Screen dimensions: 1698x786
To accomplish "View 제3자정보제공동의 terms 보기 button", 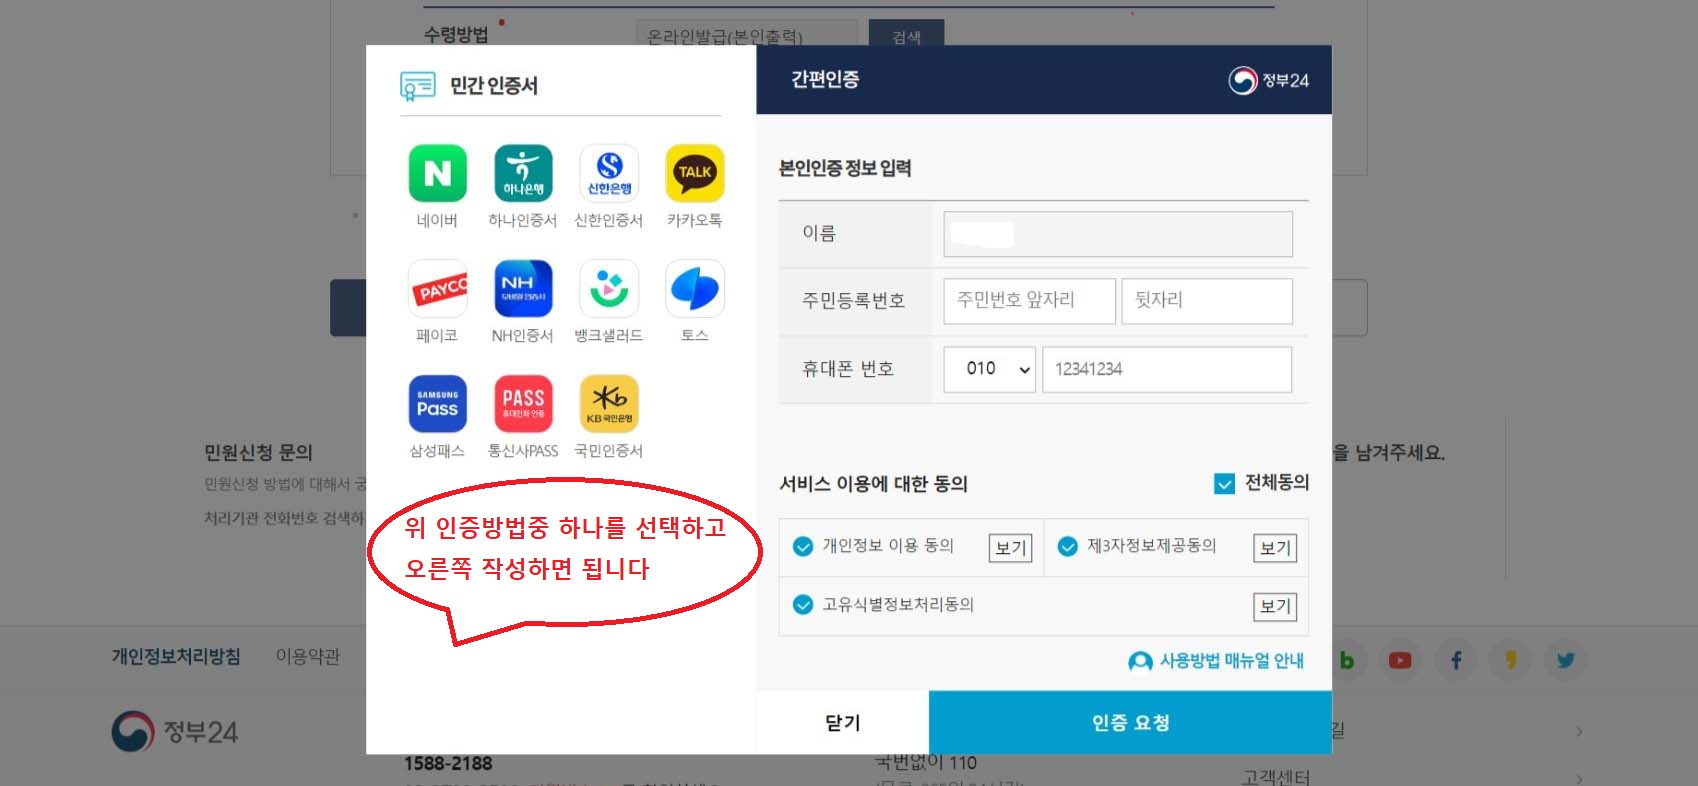I will pyautogui.click(x=1275, y=548).
